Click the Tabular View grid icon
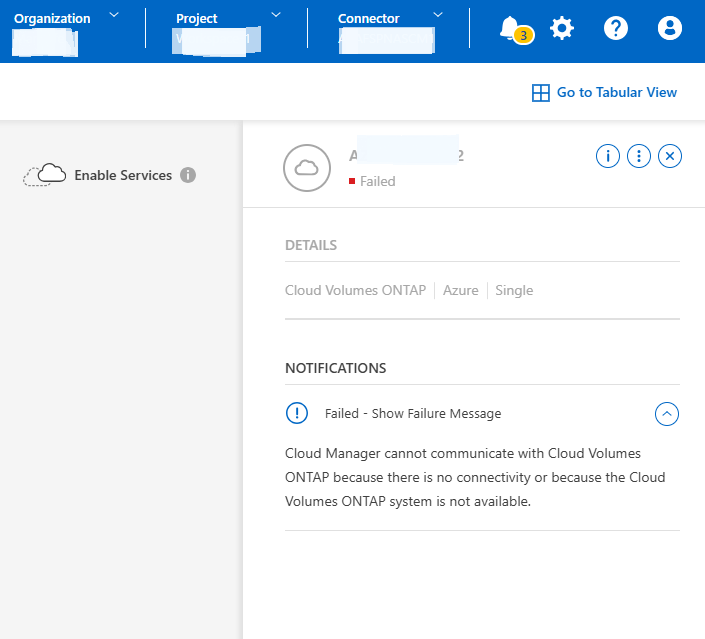 540,93
